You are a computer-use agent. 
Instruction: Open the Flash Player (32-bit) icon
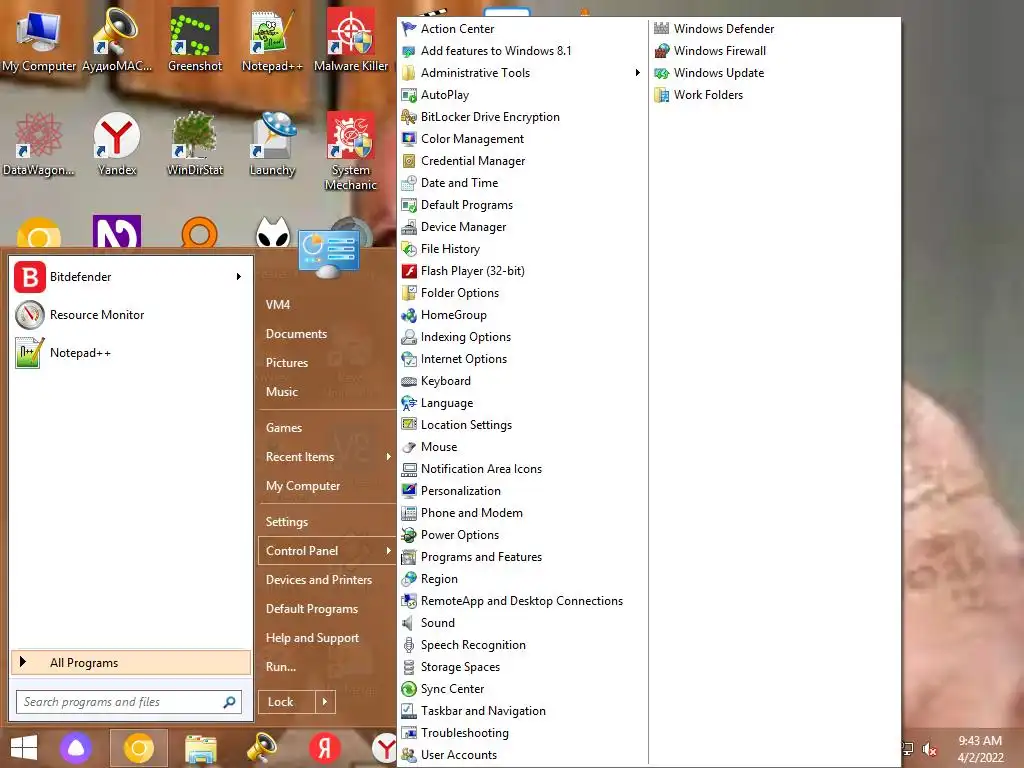409,271
